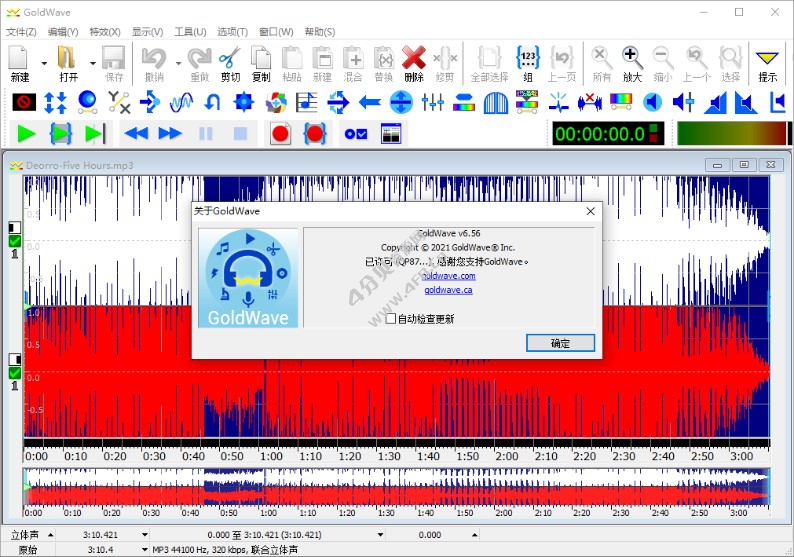Play selection with the bracketed green button

point(60,134)
